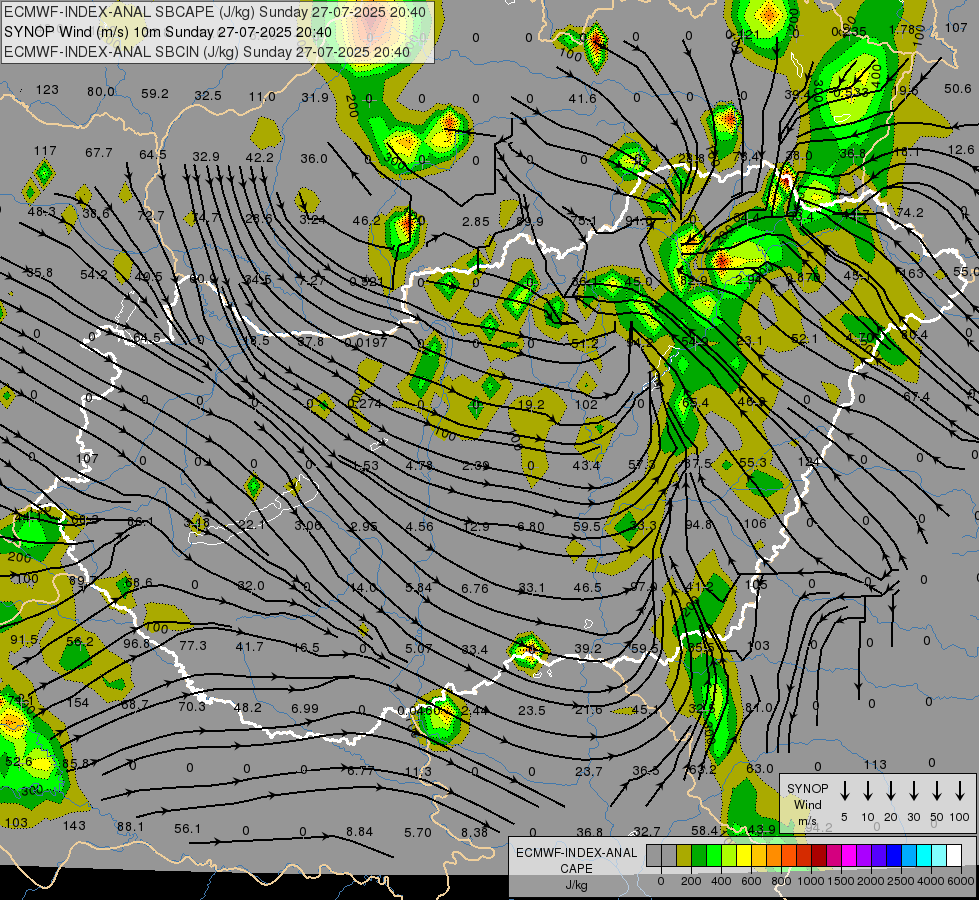Click the 23.5 value
979x900 pixels.
[532, 711]
